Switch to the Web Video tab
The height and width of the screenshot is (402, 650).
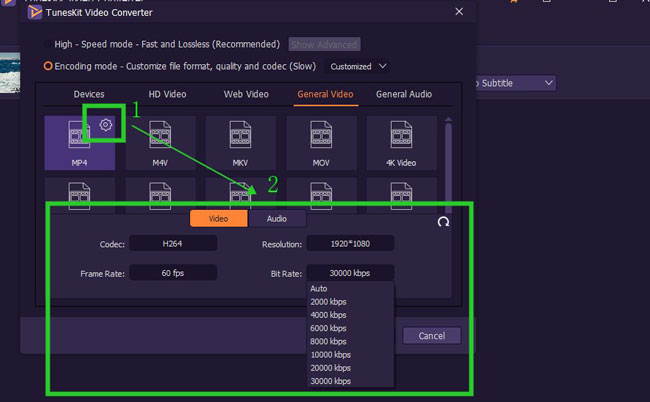coord(246,94)
